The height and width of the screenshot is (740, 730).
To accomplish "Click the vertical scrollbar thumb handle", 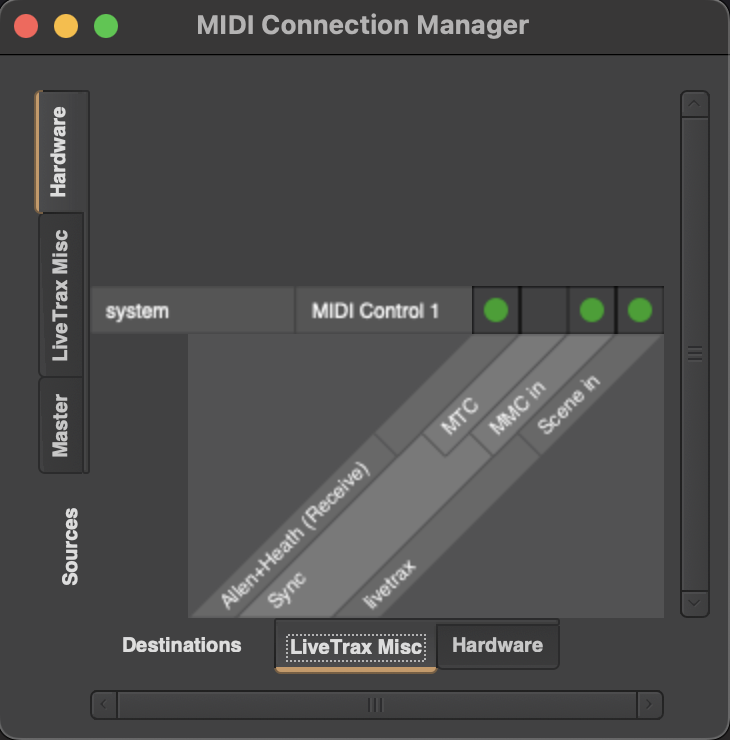I will [x=694, y=353].
